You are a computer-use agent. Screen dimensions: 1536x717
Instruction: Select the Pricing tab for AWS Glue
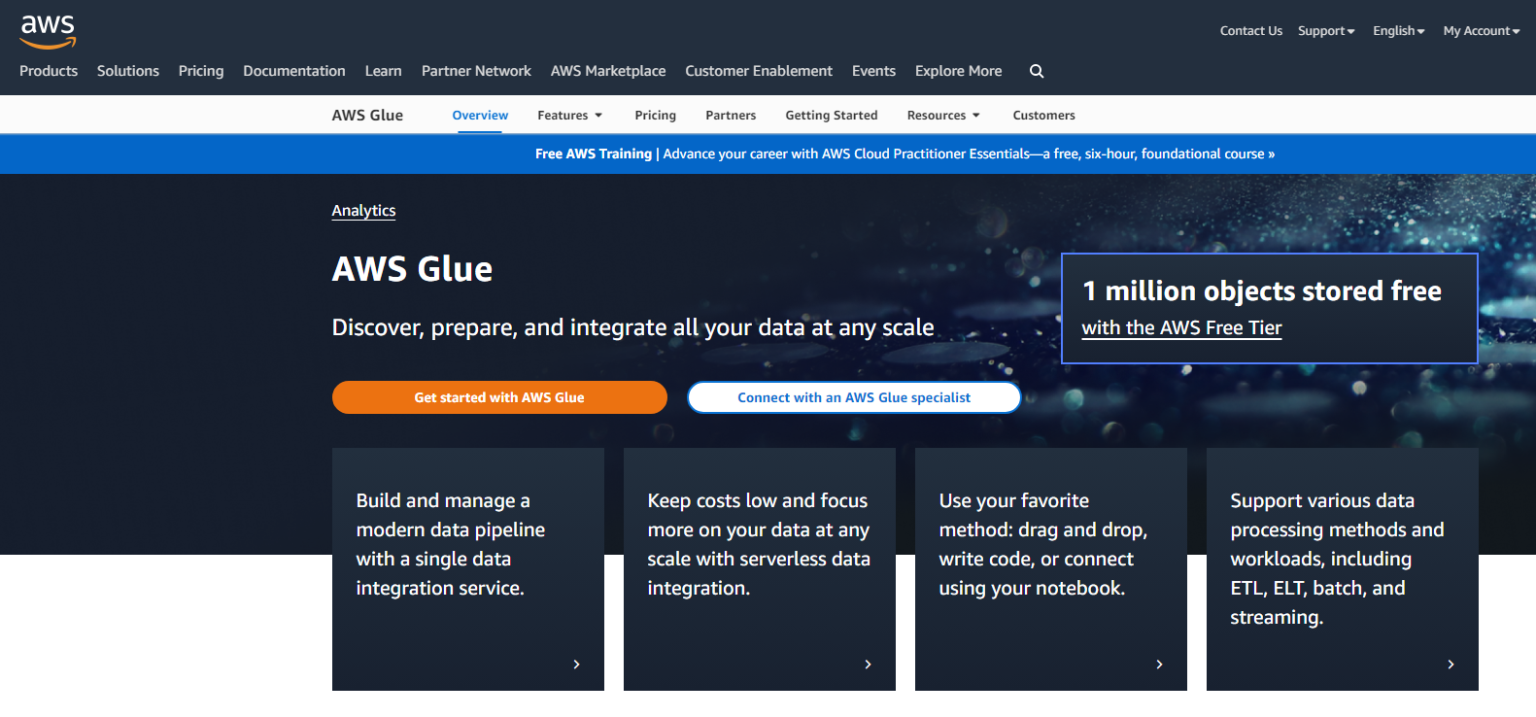(655, 115)
